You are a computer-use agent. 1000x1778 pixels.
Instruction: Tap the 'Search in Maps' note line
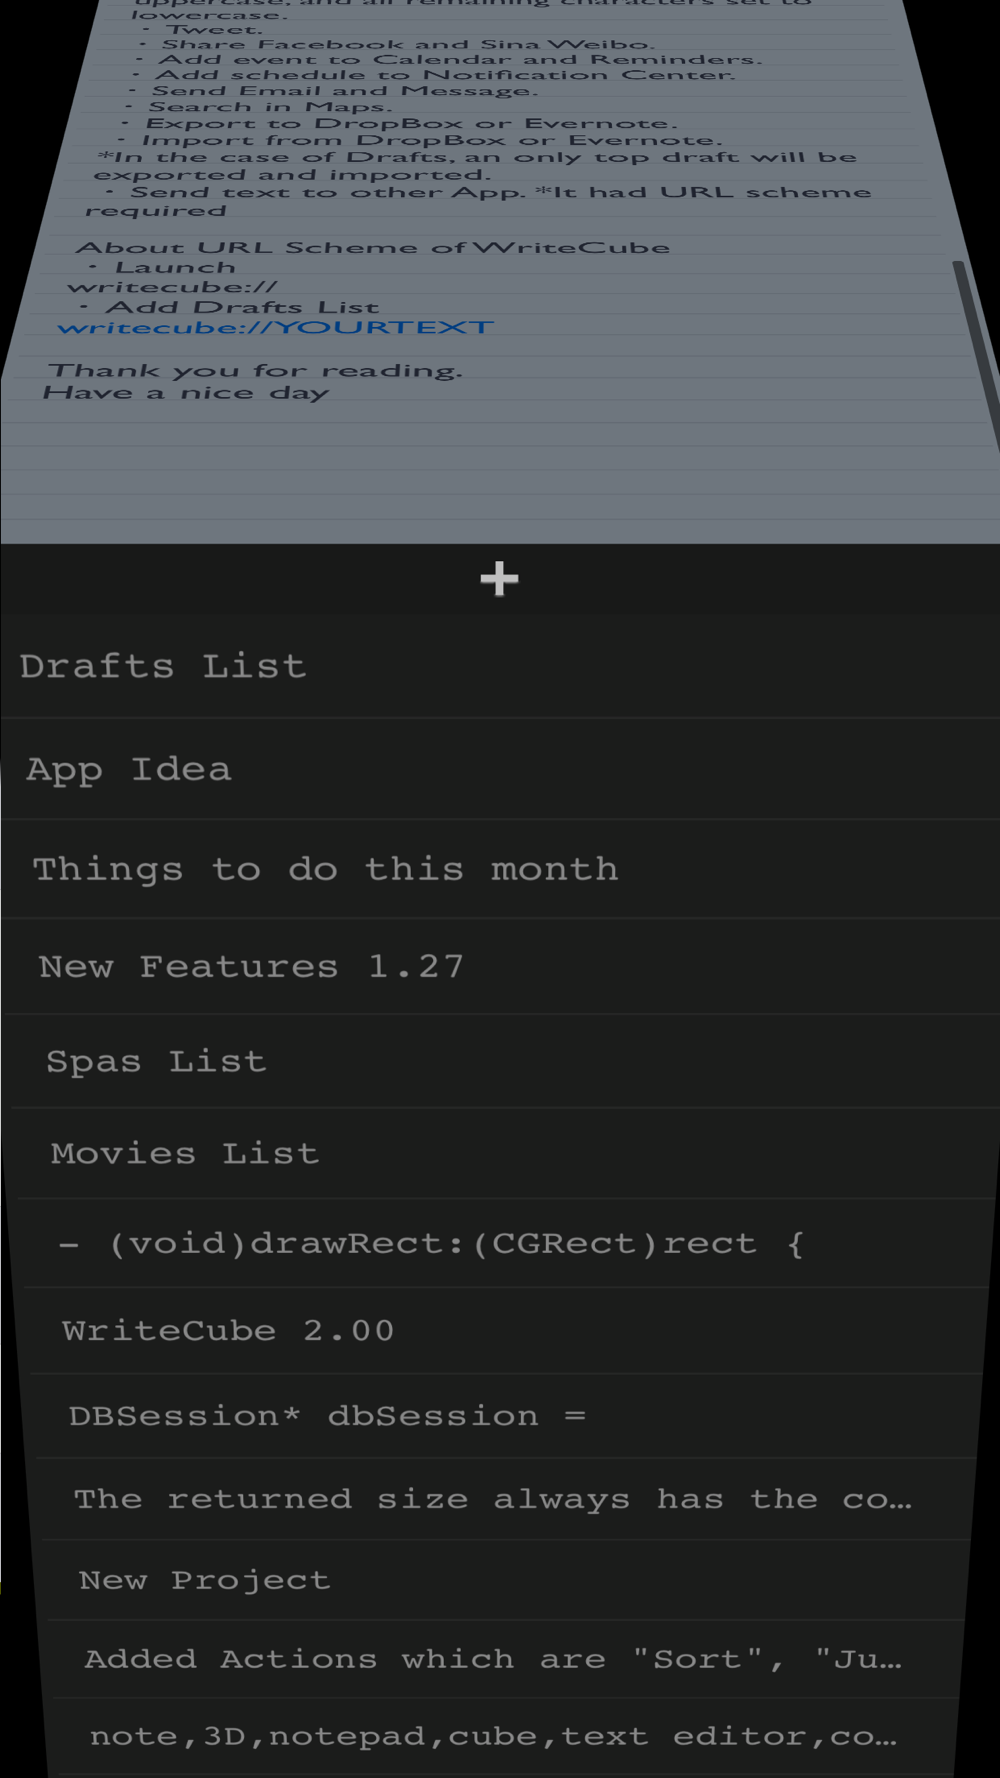[x=270, y=107]
